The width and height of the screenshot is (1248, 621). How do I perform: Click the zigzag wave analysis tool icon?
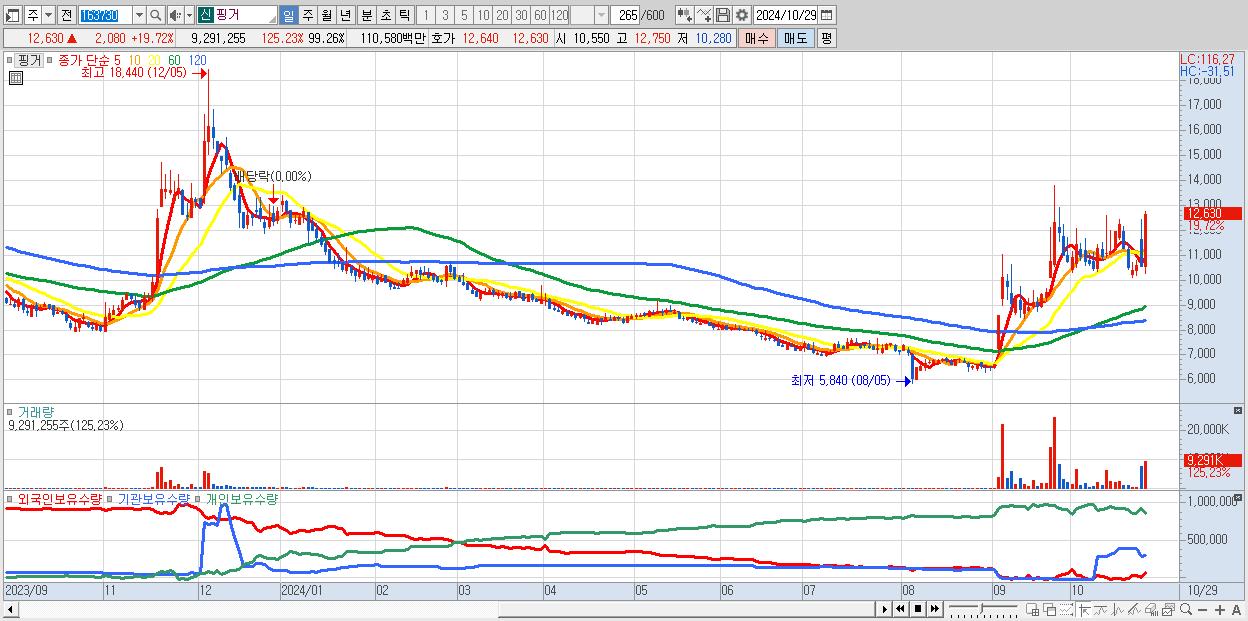(1118, 609)
